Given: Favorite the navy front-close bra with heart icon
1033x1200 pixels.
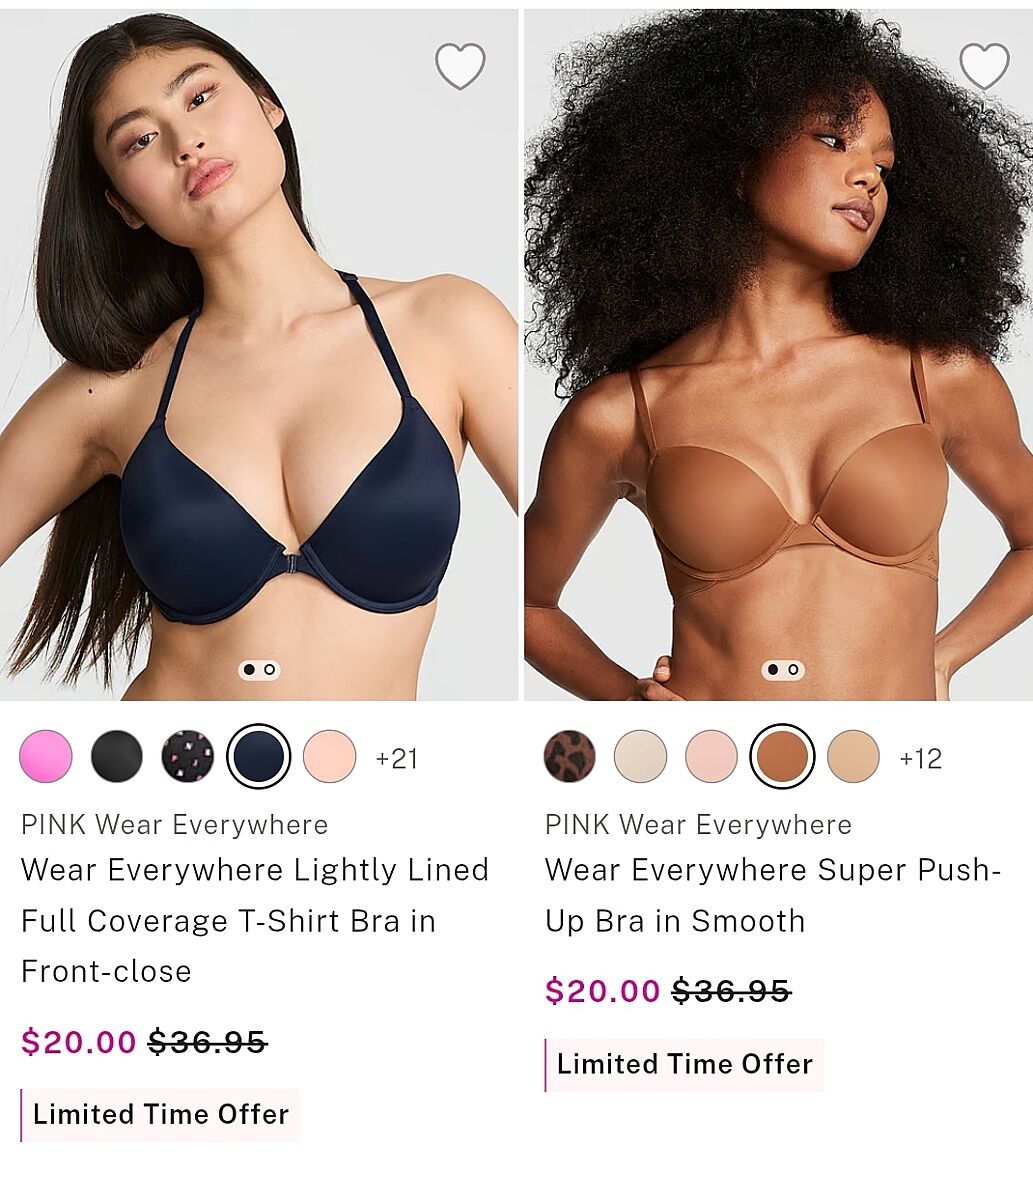Looking at the screenshot, I should (x=460, y=66).
